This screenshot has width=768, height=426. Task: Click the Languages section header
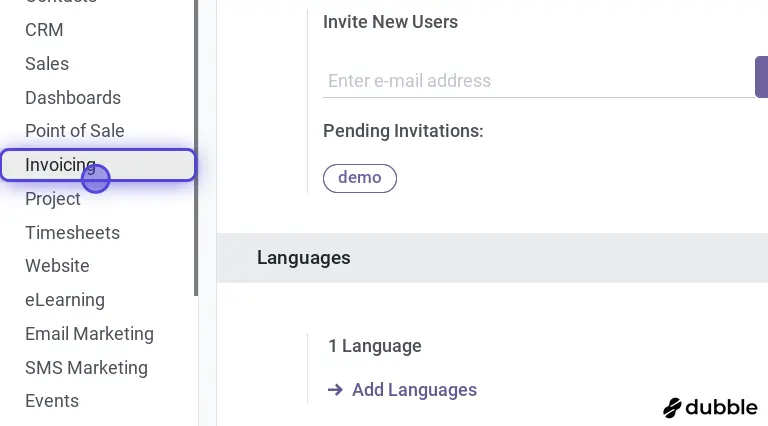click(x=304, y=258)
